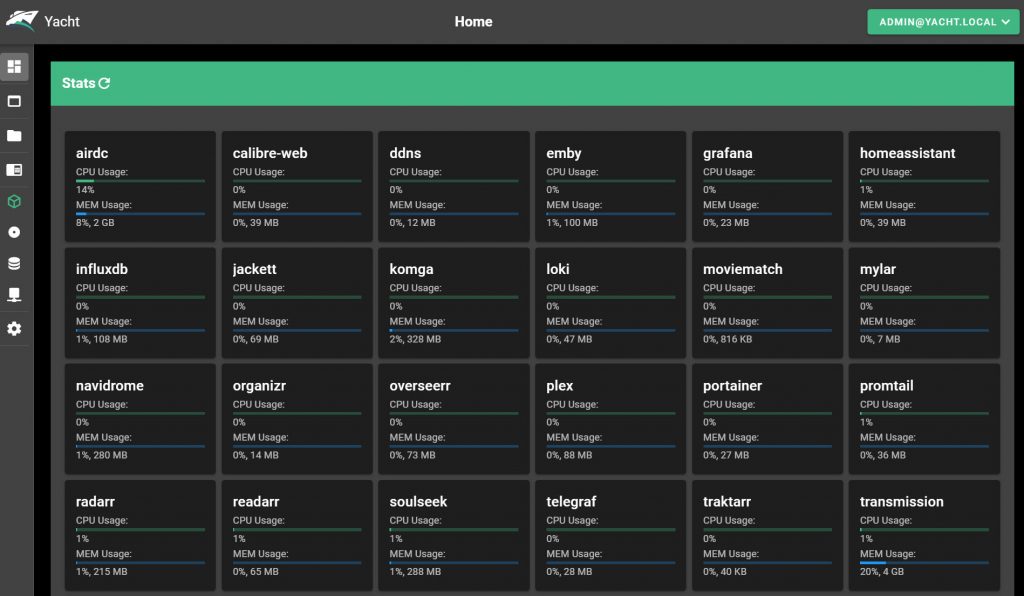
Task: Click the transmission MEM usage bar
Action: (x=924, y=563)
